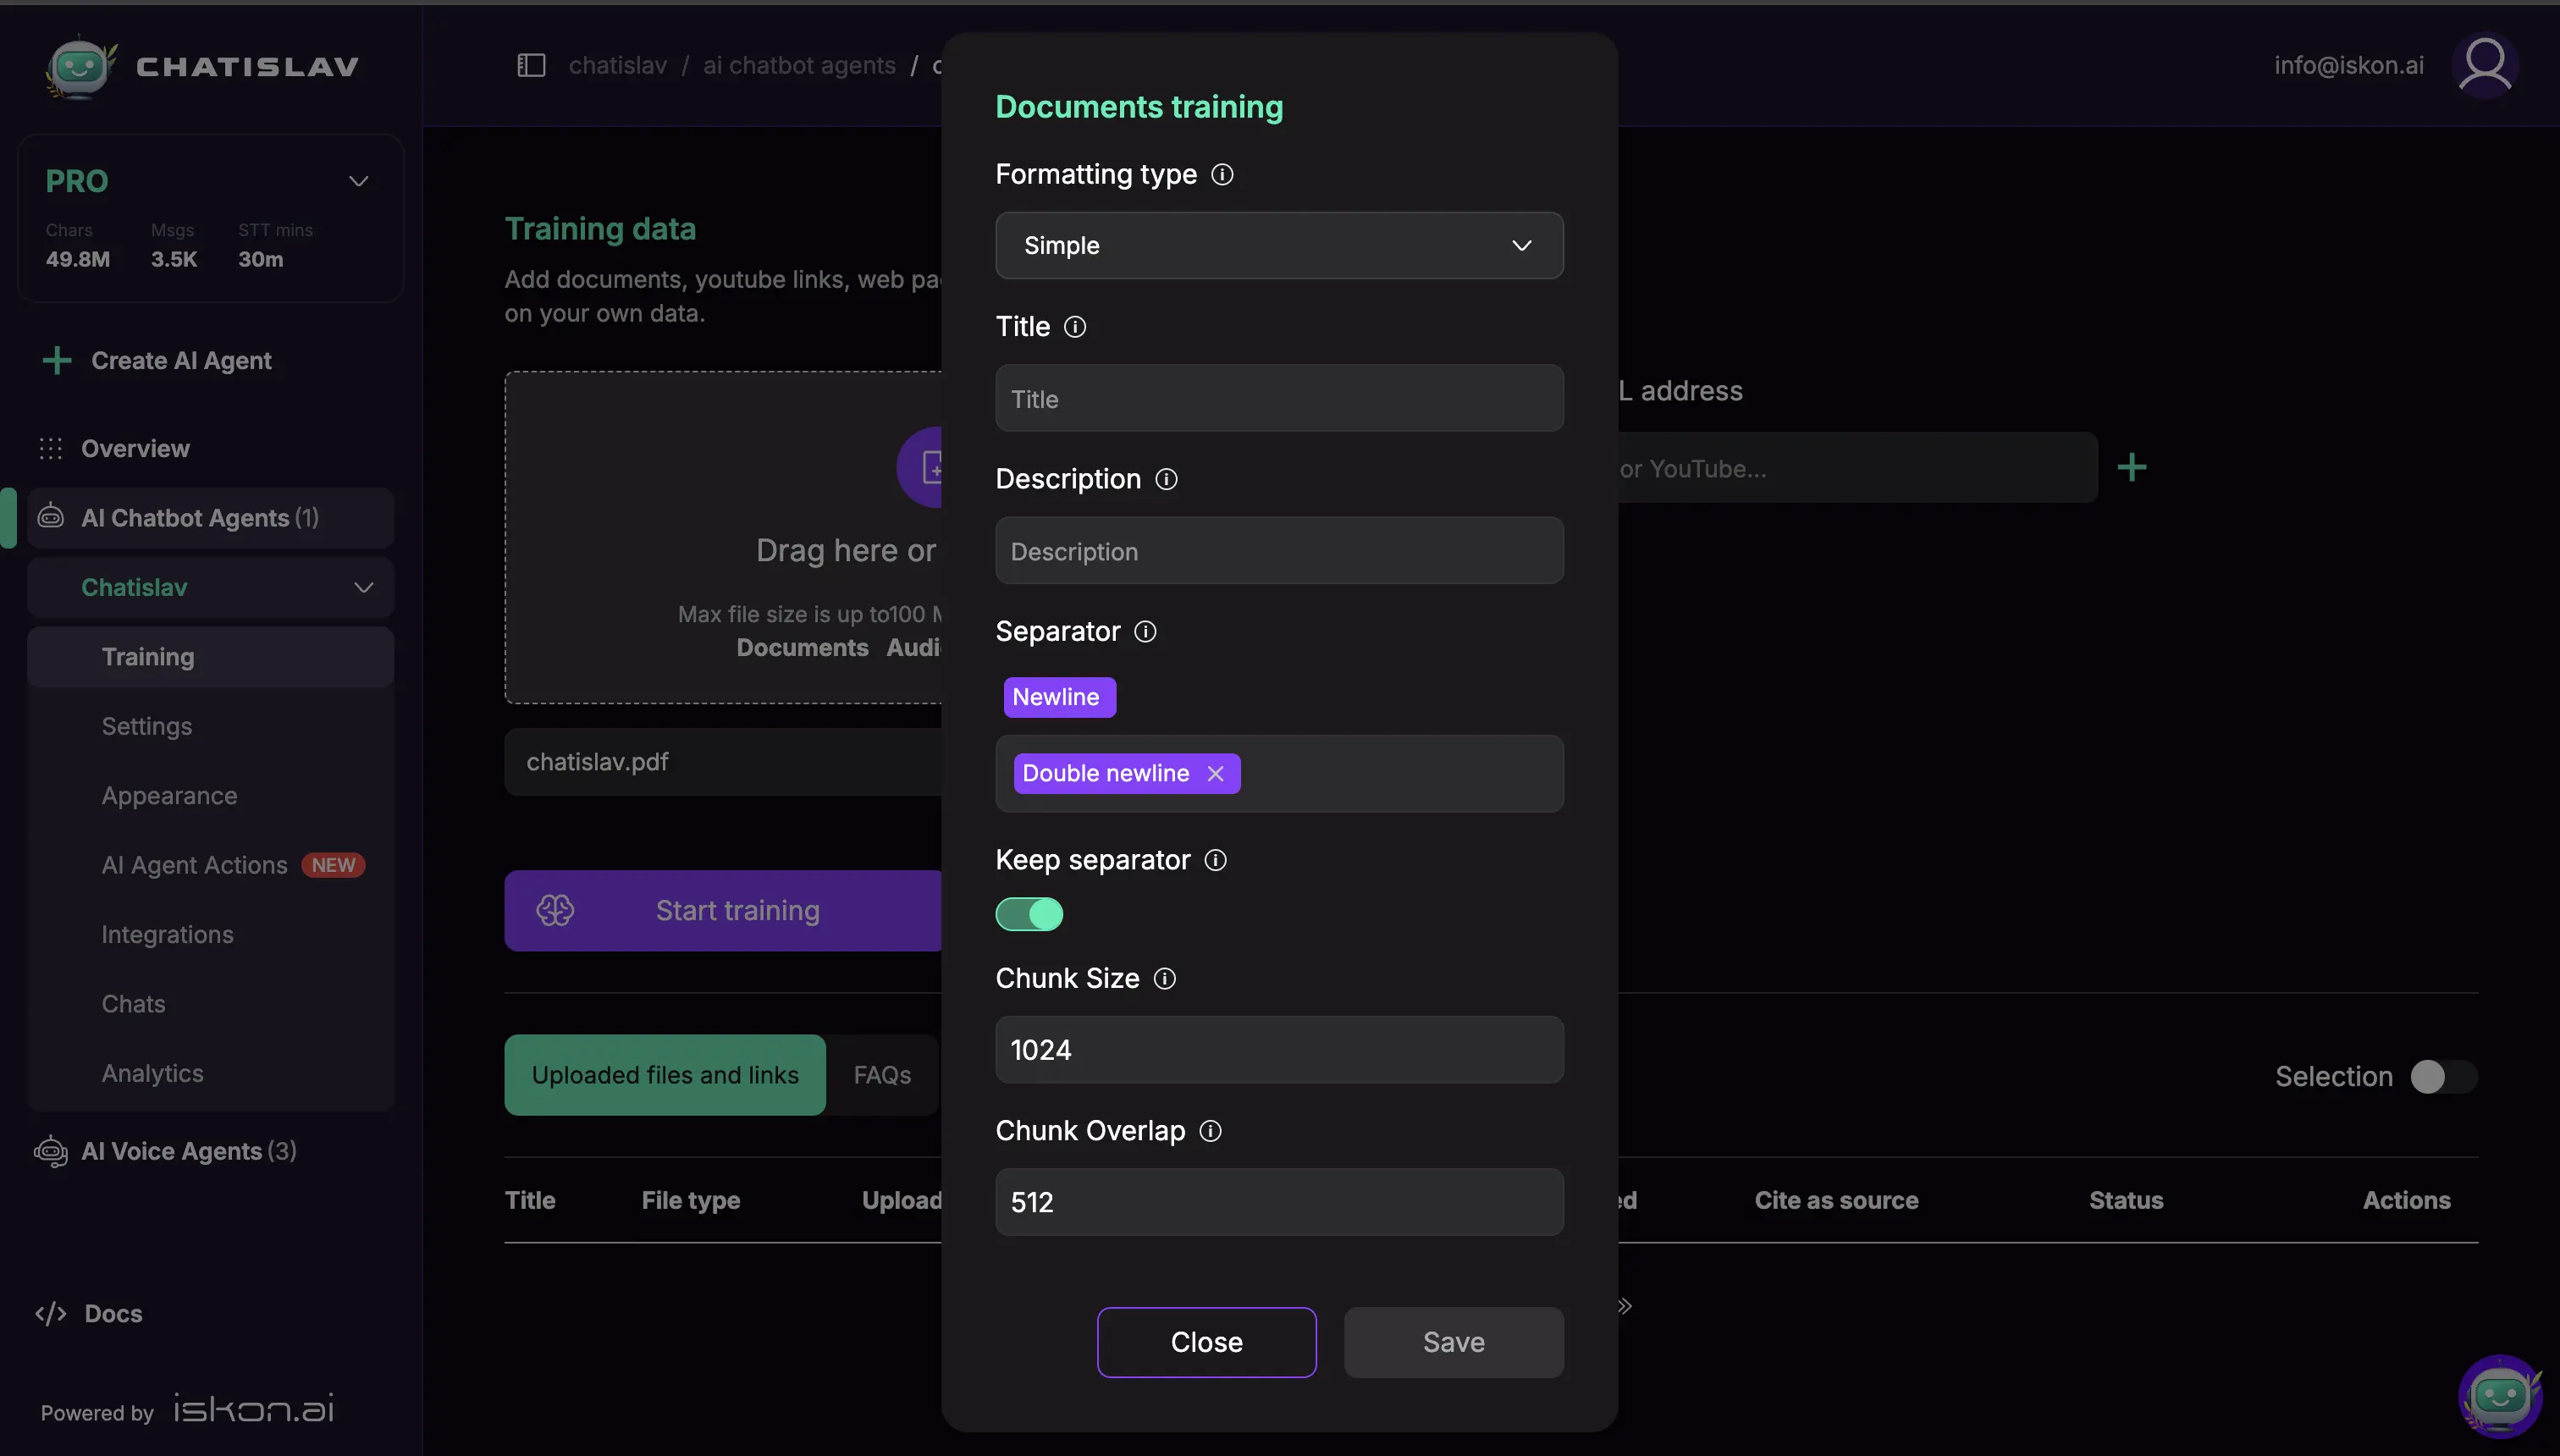Click the Chatislav robot logo icon
Screen dimensions: 2560x1456
80,66
